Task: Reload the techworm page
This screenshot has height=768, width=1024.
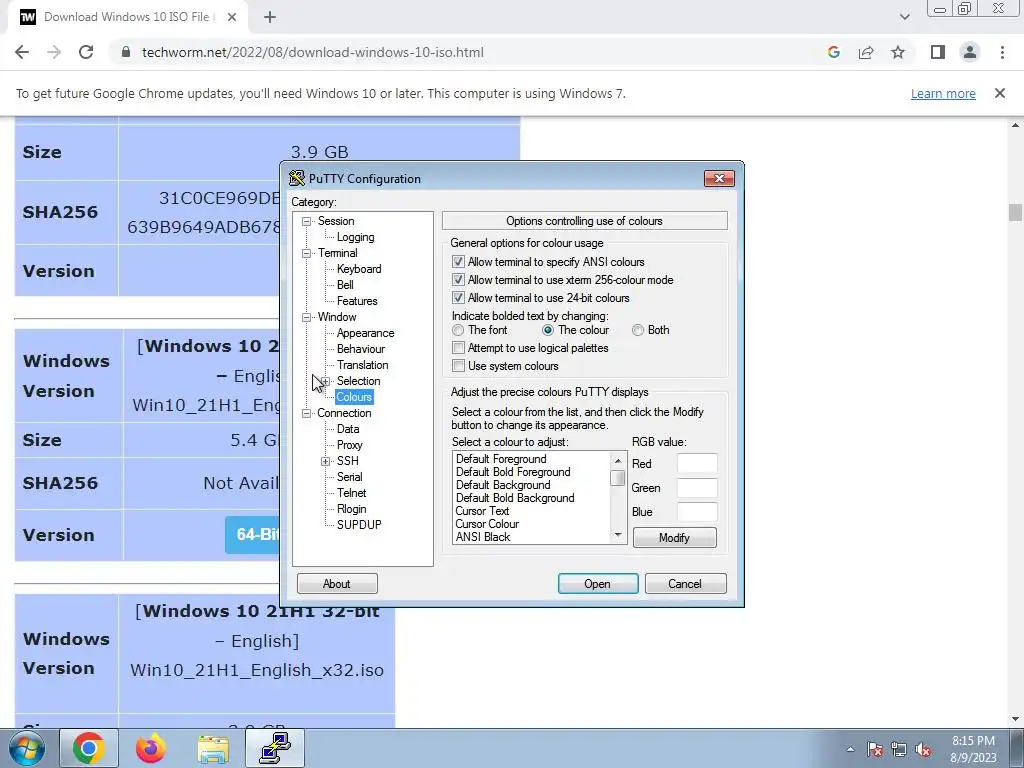Action: [x=86, y=52]
